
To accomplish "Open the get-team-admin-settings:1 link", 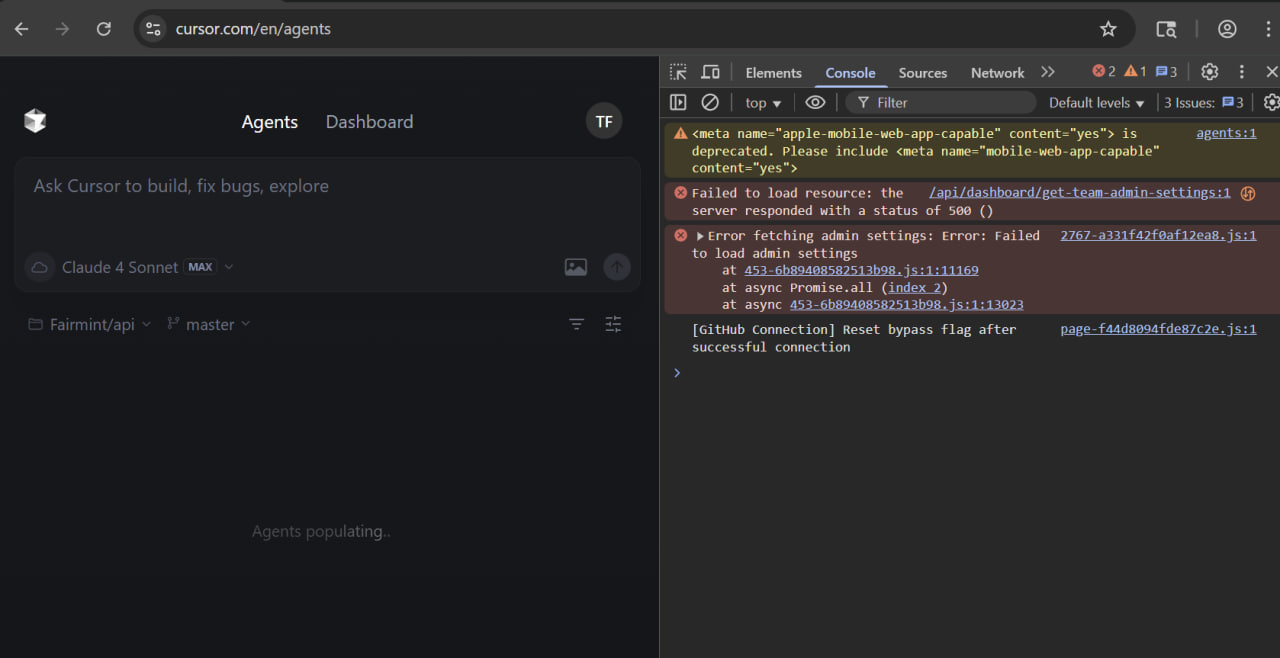I will coord(1079,192).
